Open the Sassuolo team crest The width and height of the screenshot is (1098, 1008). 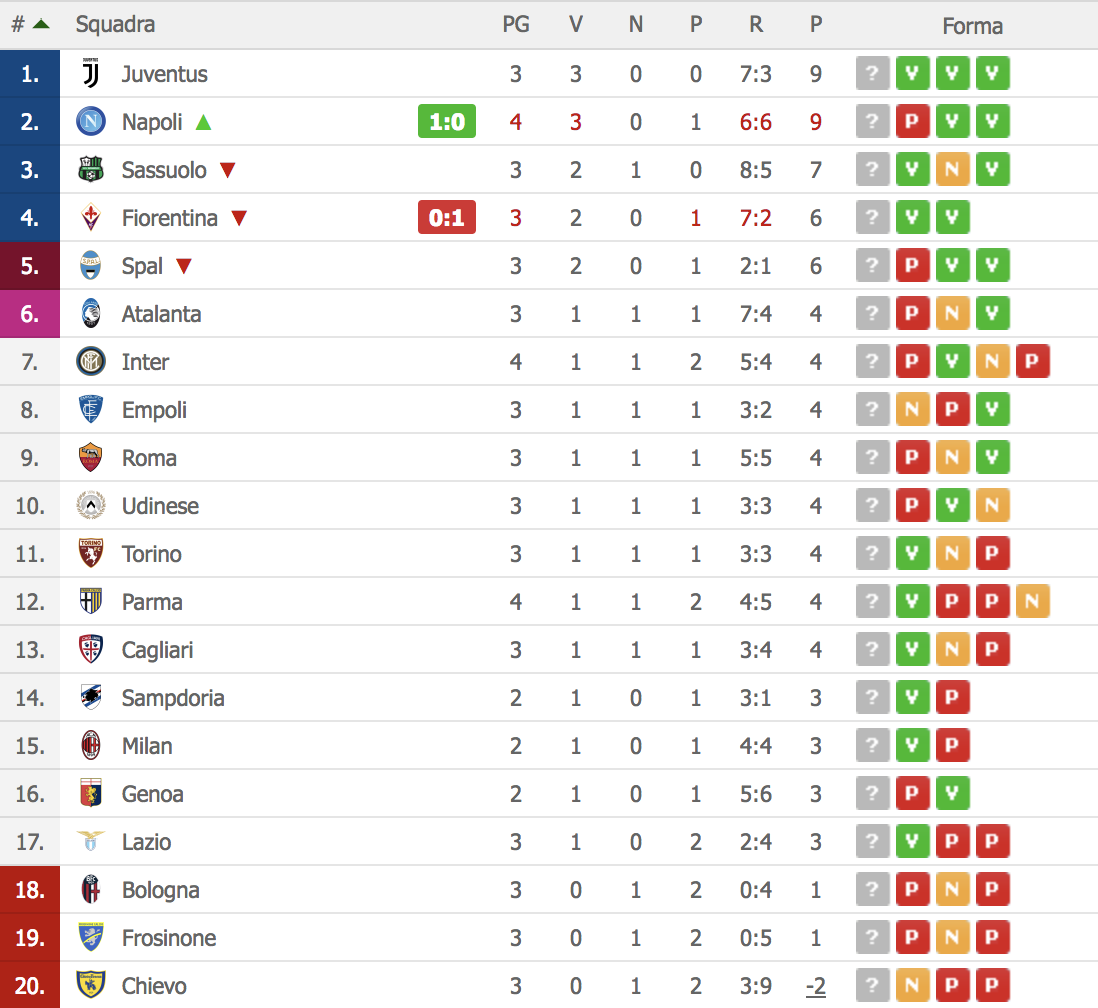[90, 170]
